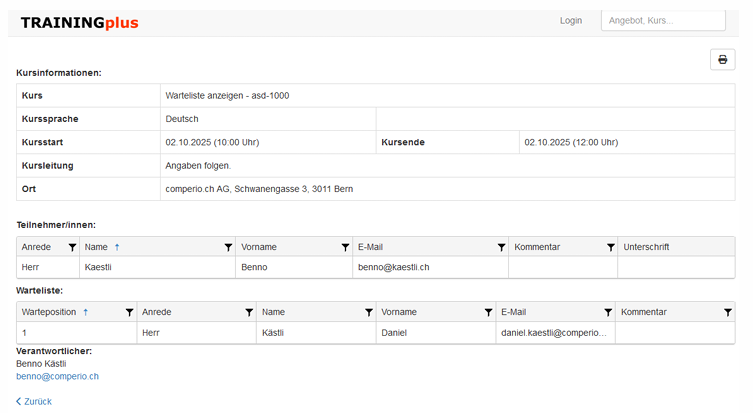This screenshot has height=413, width=753.
Task: Open filter for Teilnehmer Anrede column
Action: pos(72,247)
